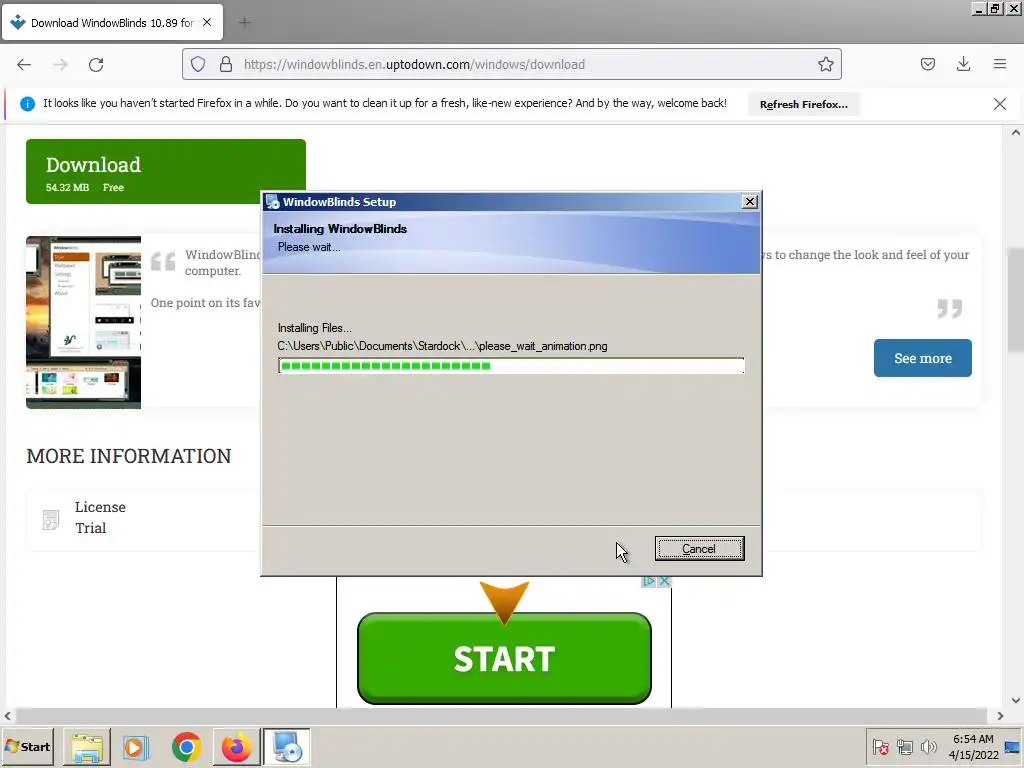The width and height of the screenshot is (1024, 768).
Task: Click the URL address bar
Action: click(x=511, y=64)
